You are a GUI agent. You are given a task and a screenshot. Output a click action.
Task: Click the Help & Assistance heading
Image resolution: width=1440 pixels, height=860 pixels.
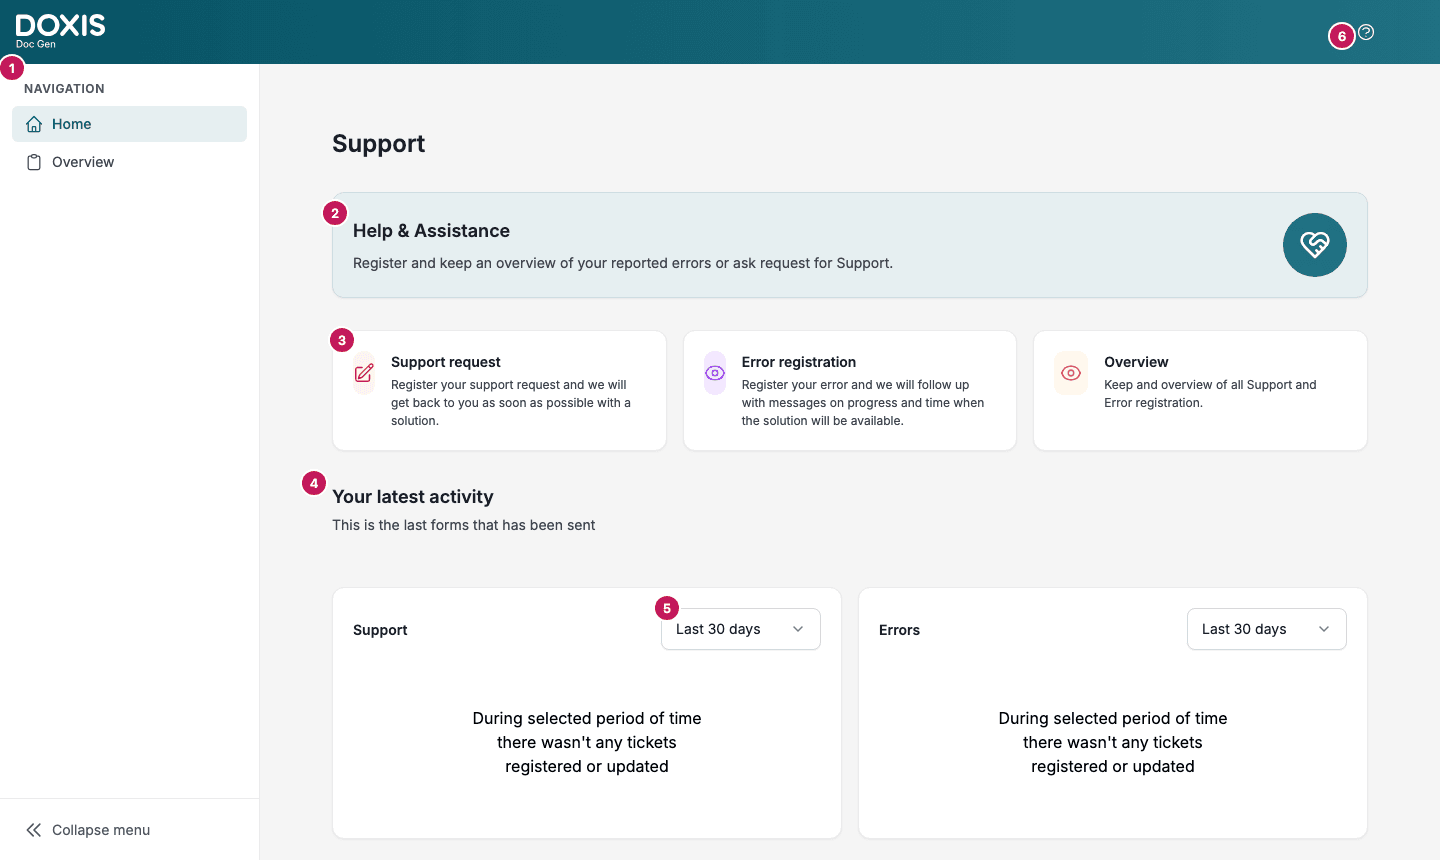click(431, 231)
